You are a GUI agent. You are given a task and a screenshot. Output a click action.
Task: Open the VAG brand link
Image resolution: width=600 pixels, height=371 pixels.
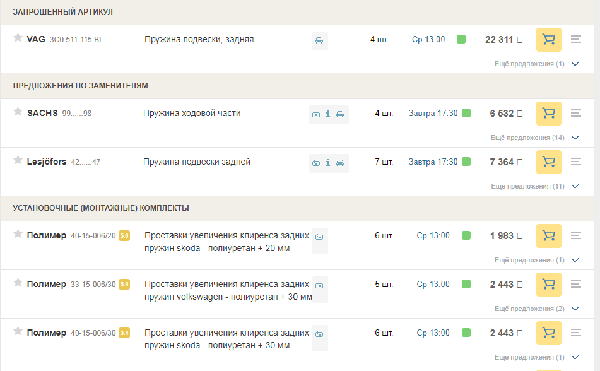coord(36,39)
